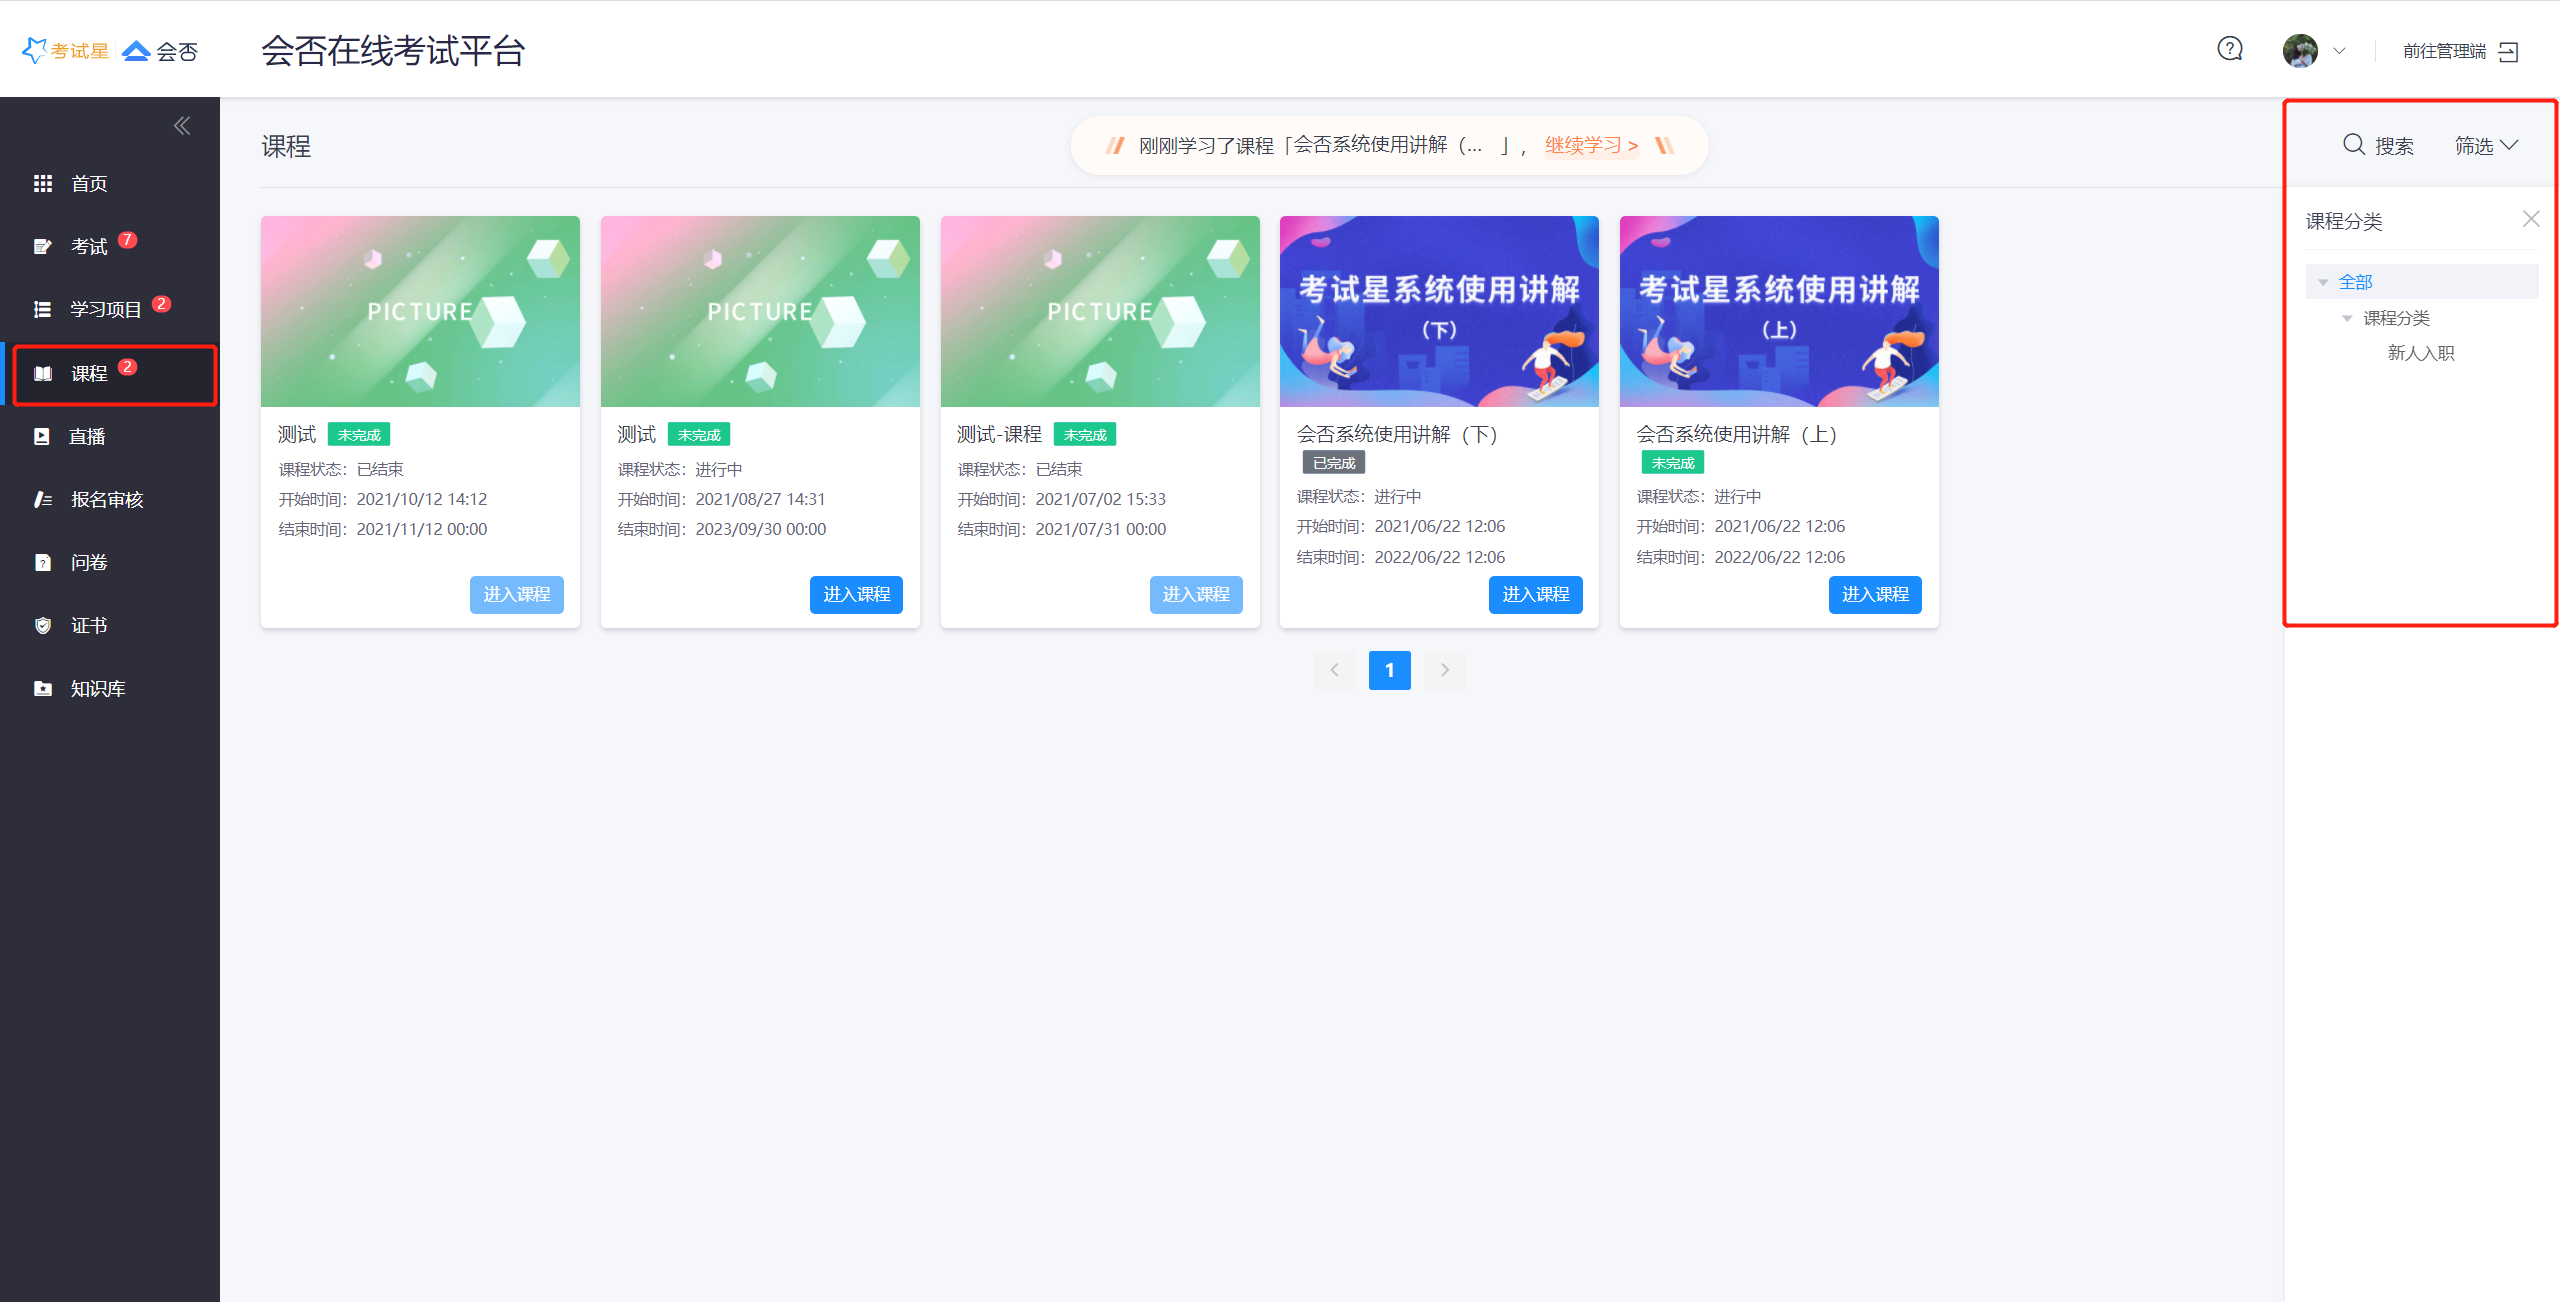Expand the 筛选 filter dropdown
This screenshot has width=2560, height=1302.
point(2485,146)
